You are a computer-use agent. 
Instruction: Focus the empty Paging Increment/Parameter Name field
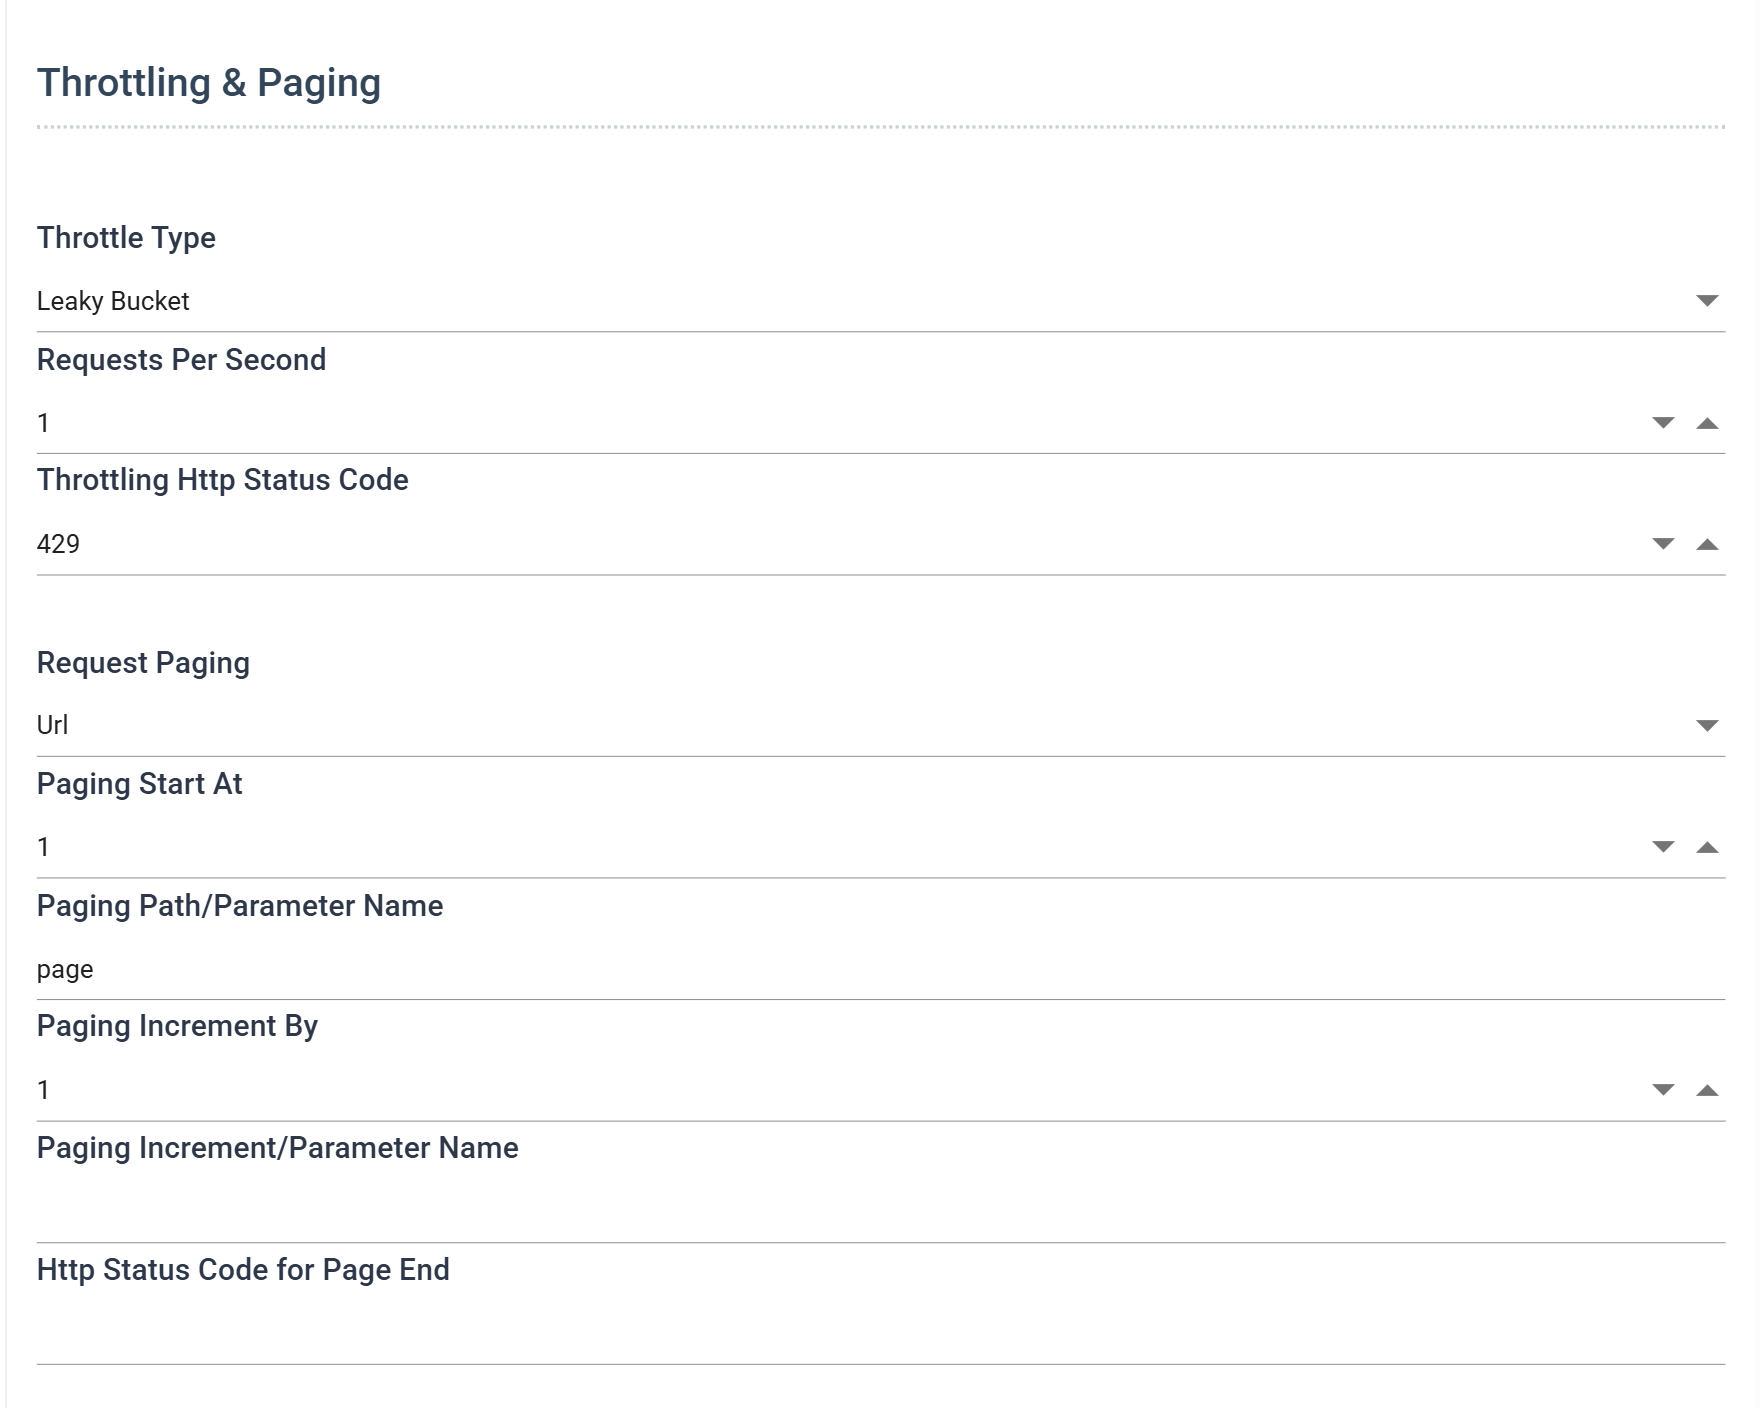click(x=881, y=1212)
